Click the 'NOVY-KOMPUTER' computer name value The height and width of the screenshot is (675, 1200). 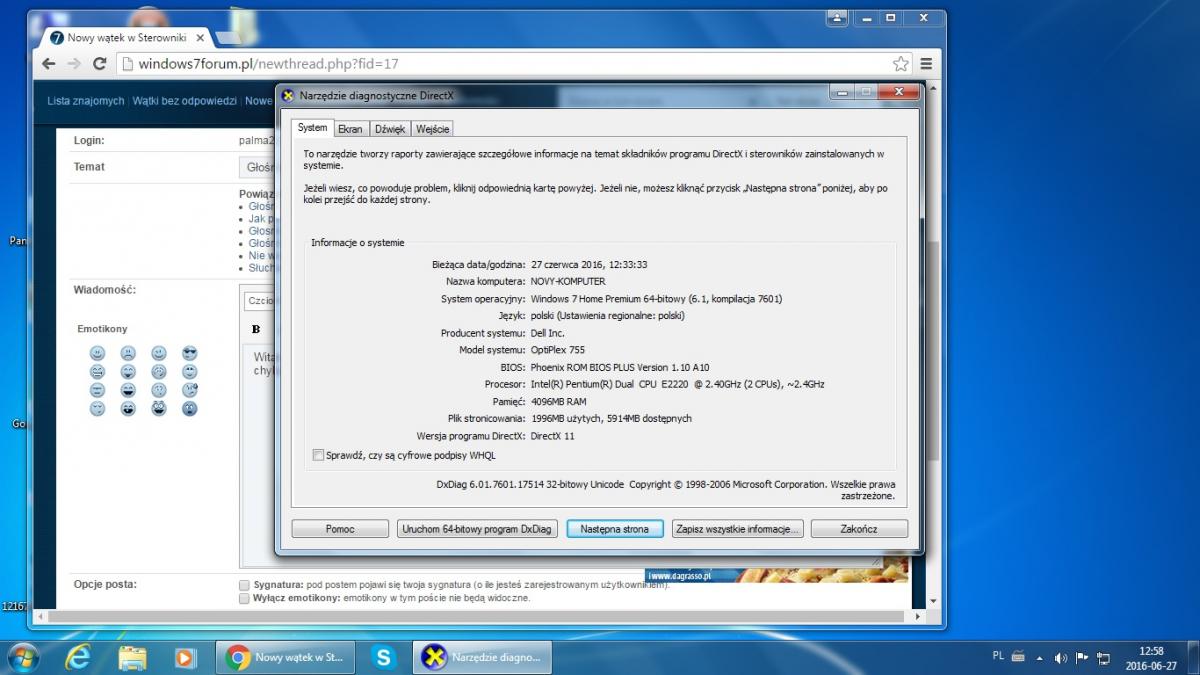pyautogui.click(x=568, y=281)
